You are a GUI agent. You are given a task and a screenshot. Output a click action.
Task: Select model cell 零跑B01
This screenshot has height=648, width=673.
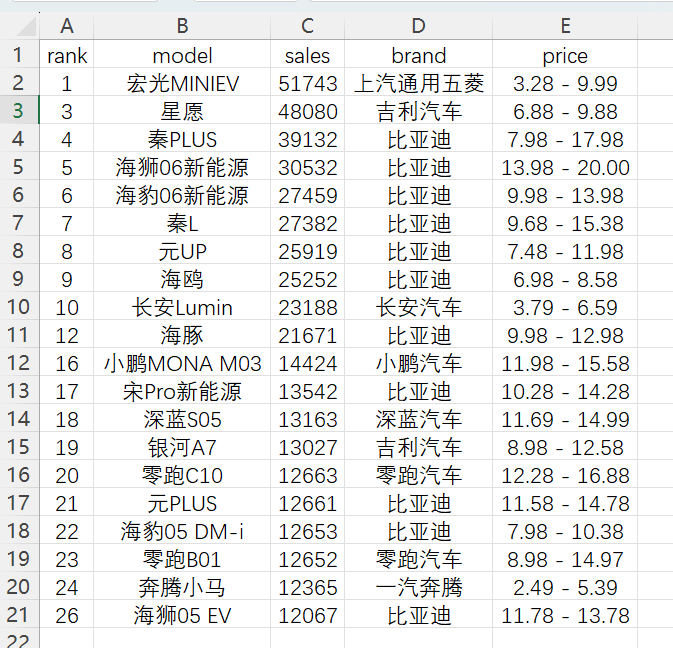coord(182,558)
